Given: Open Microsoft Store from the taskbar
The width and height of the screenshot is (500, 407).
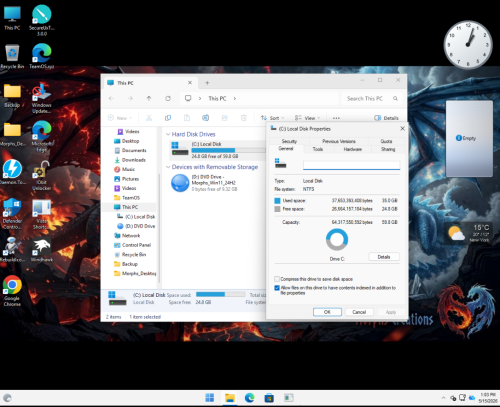Looking at the screenshot, I should click(269, 398).
